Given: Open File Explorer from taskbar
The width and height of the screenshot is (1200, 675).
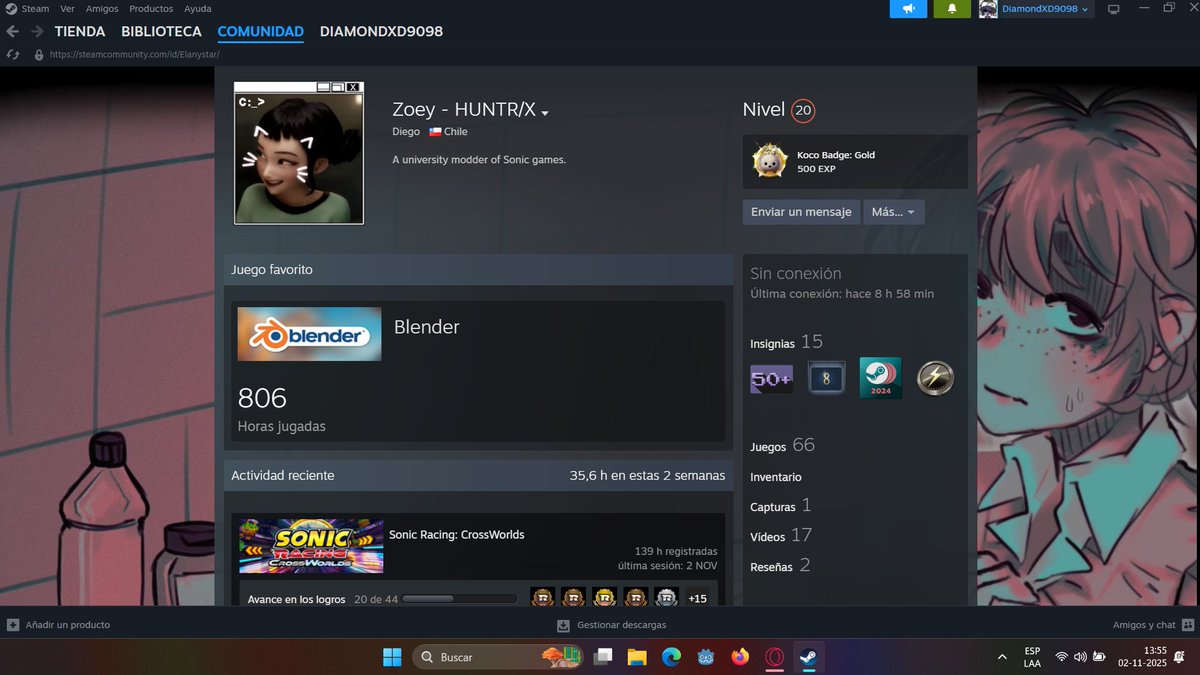Looking at the screenshot, I should coord(637,657).
